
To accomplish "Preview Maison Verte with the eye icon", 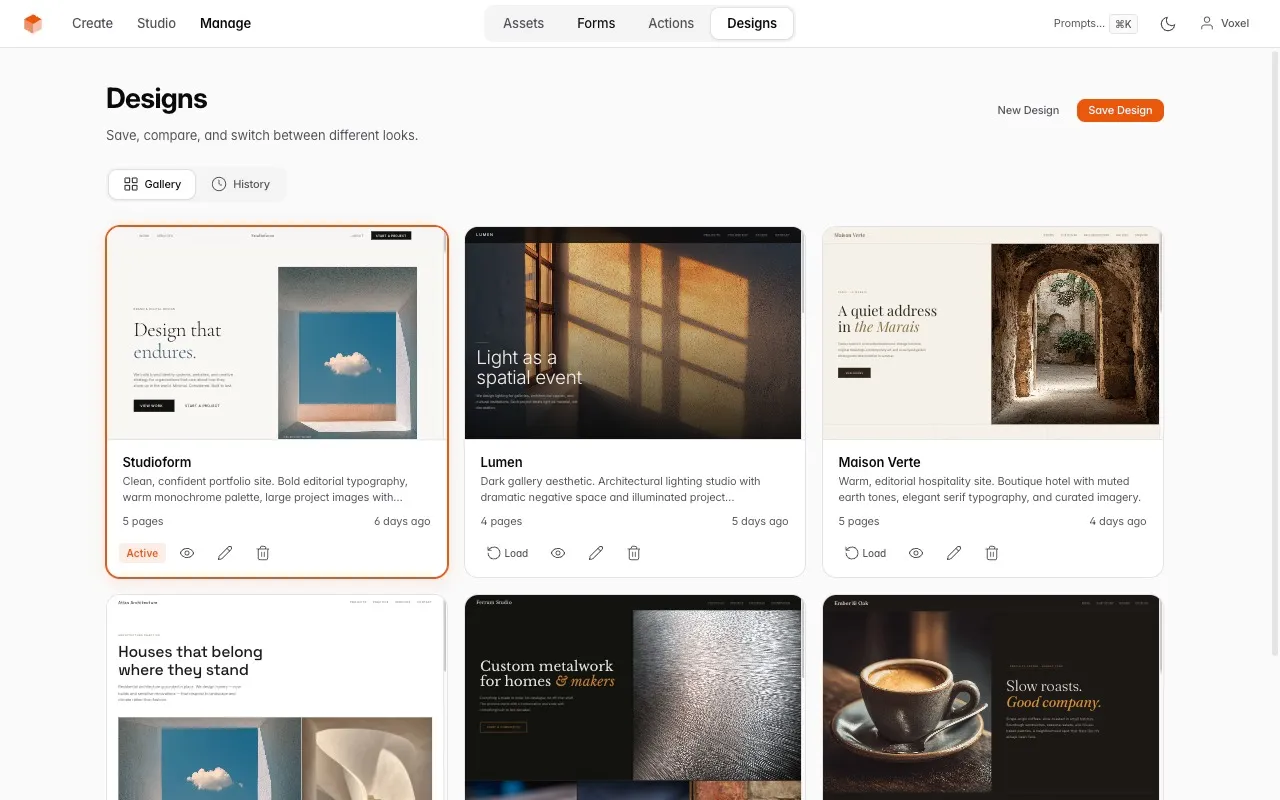I will pyautogui.click(x=915, y=552).
